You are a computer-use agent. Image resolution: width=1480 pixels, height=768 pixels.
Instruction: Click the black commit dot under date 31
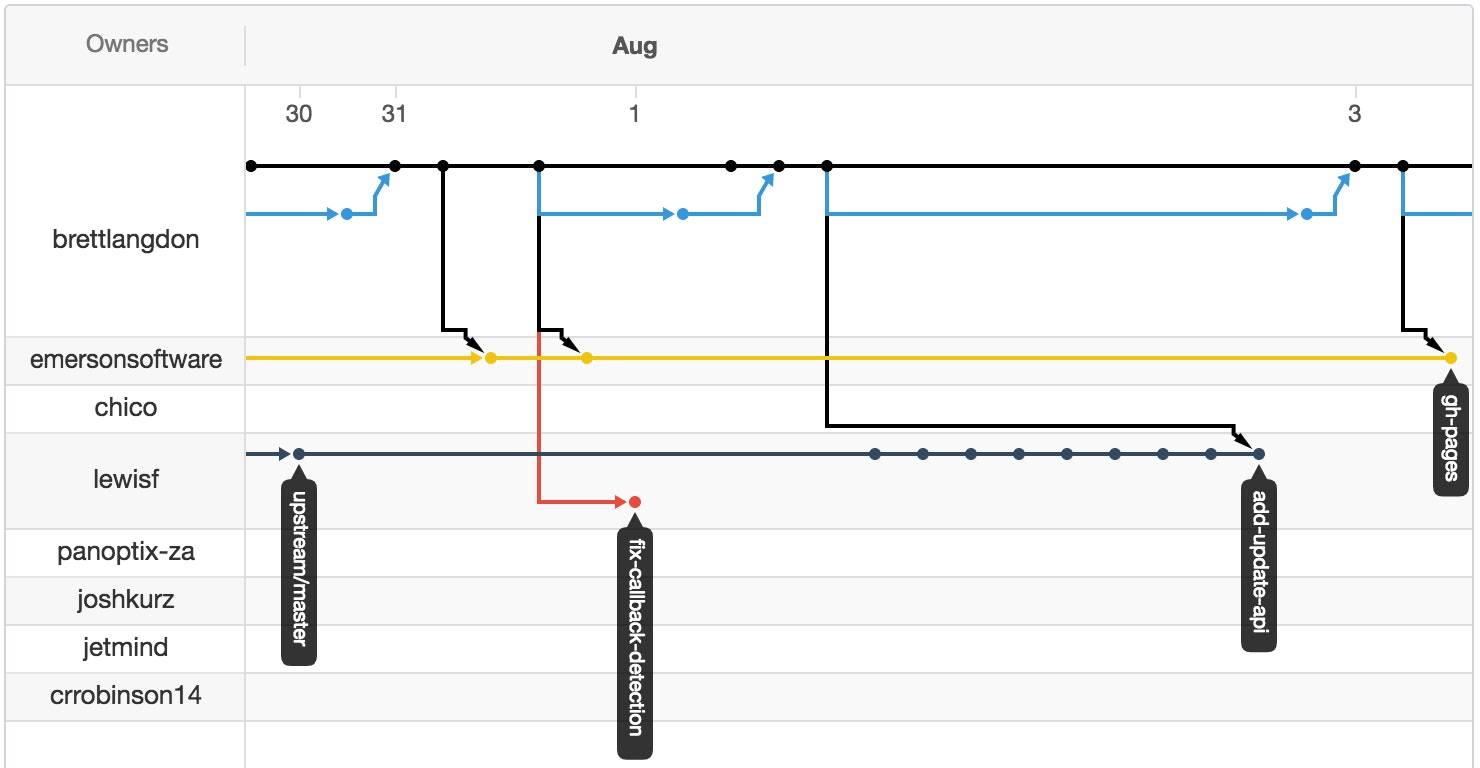[x=395, y=166]
